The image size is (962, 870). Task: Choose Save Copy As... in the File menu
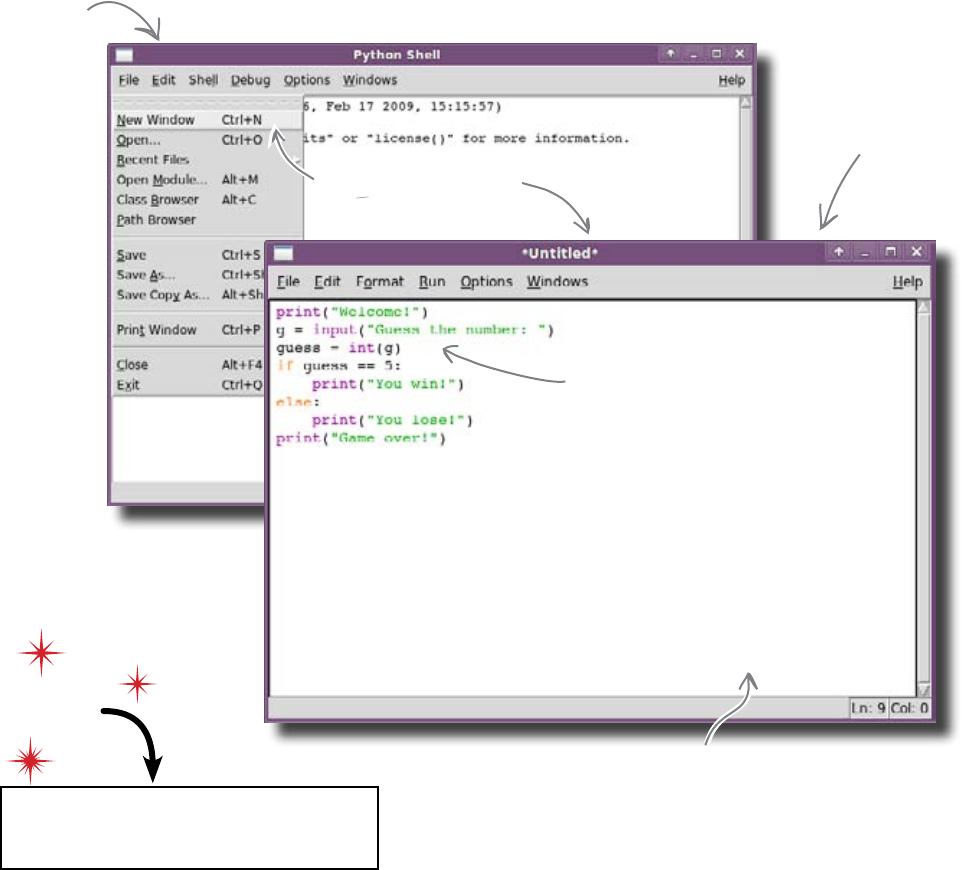[189, 295]
